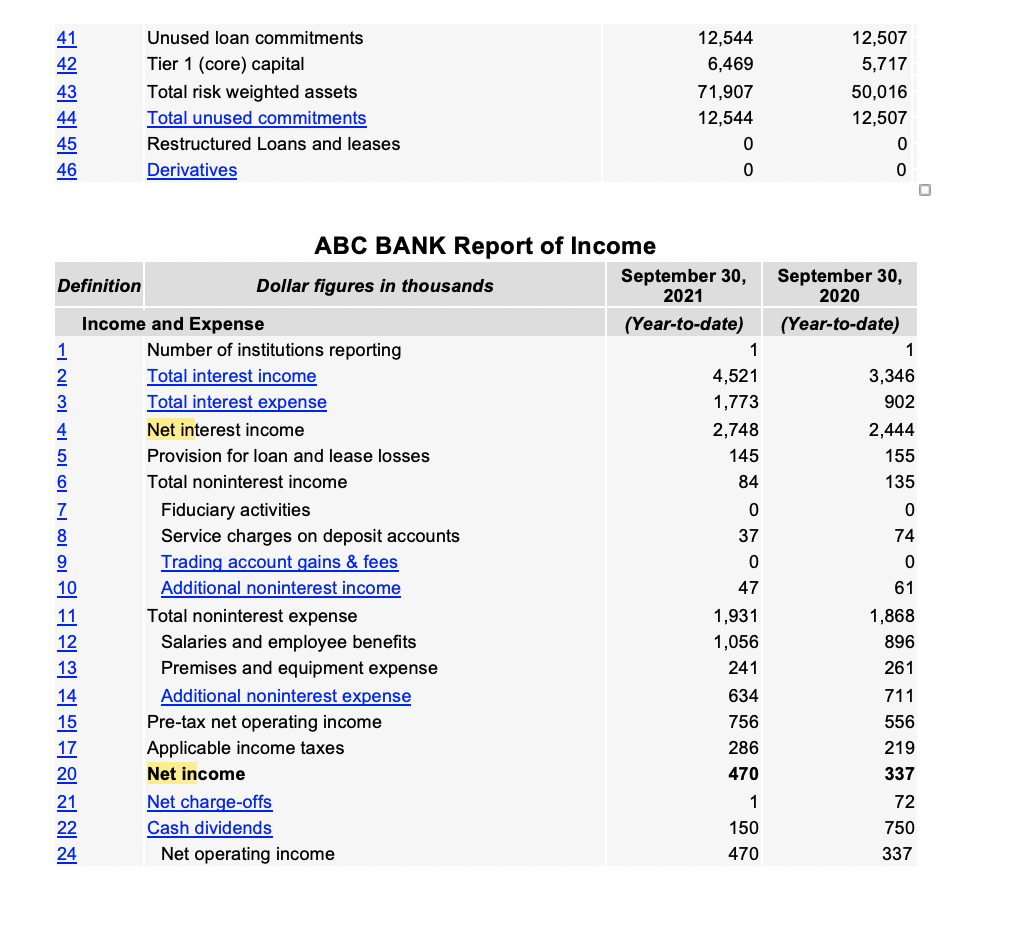1034x927 pixels.
Task: Select the 2020 total noninterest expense value 1,868
Action: coord(892,616)
